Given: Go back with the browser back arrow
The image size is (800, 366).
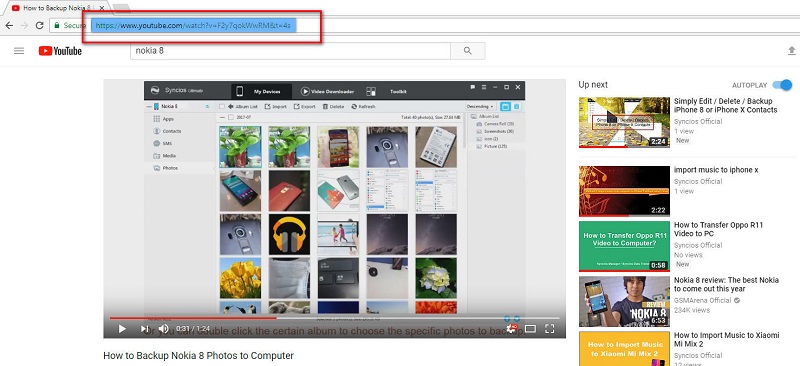Looking at the screenshot, I should click(9, 25).
